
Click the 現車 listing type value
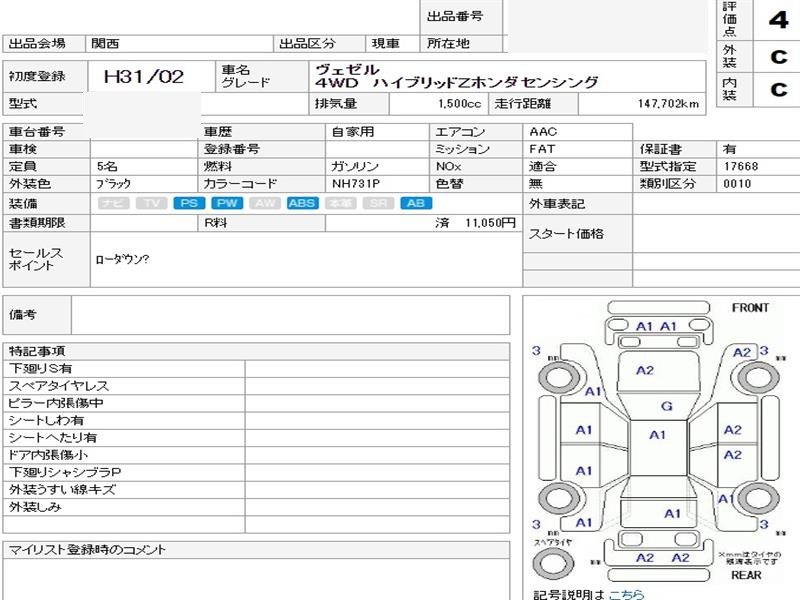click(385, 43)
